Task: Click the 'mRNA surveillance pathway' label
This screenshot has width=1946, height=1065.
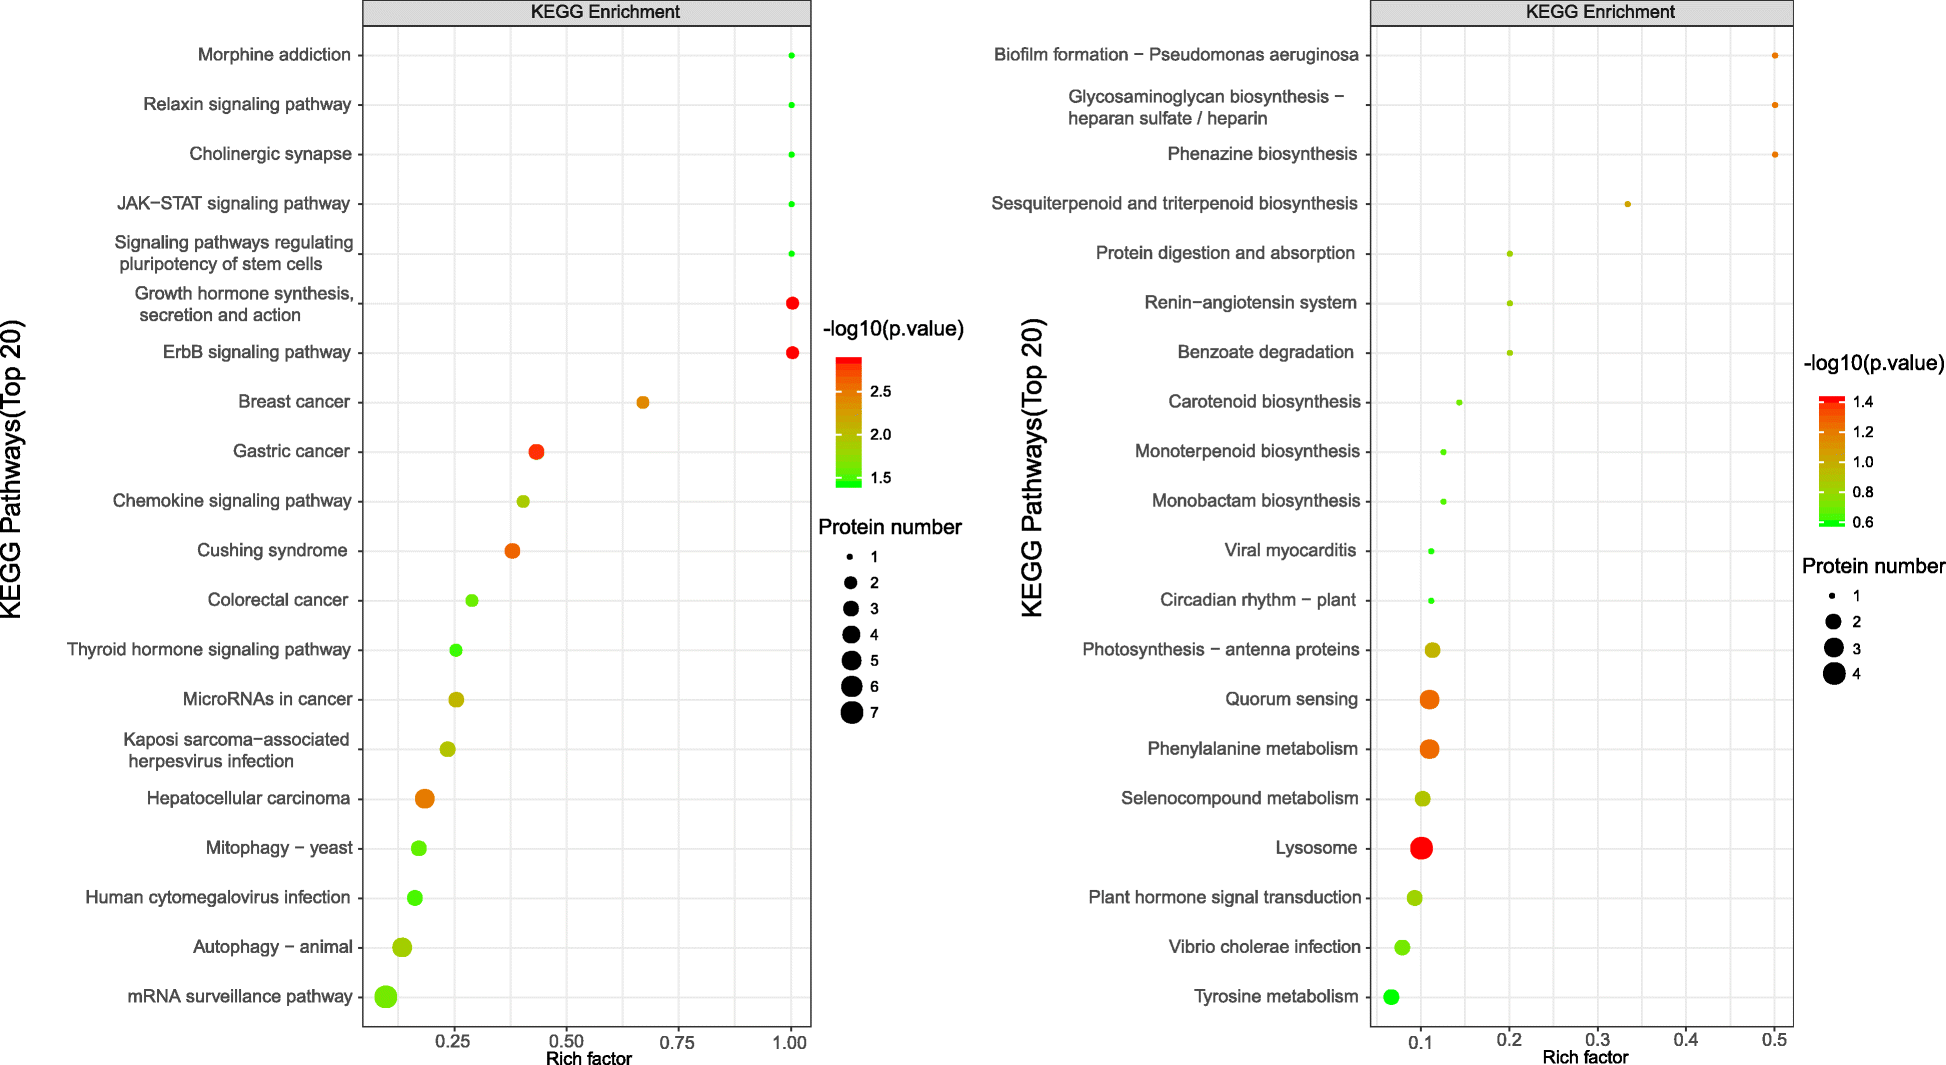Action: pos(240,996)
